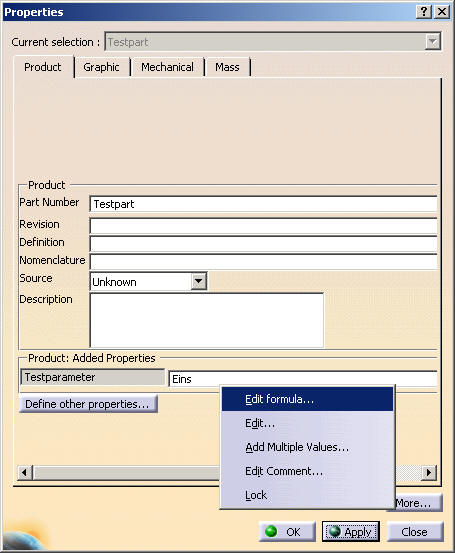Click the Apply button
455x553 pixels.
[351, 531]
